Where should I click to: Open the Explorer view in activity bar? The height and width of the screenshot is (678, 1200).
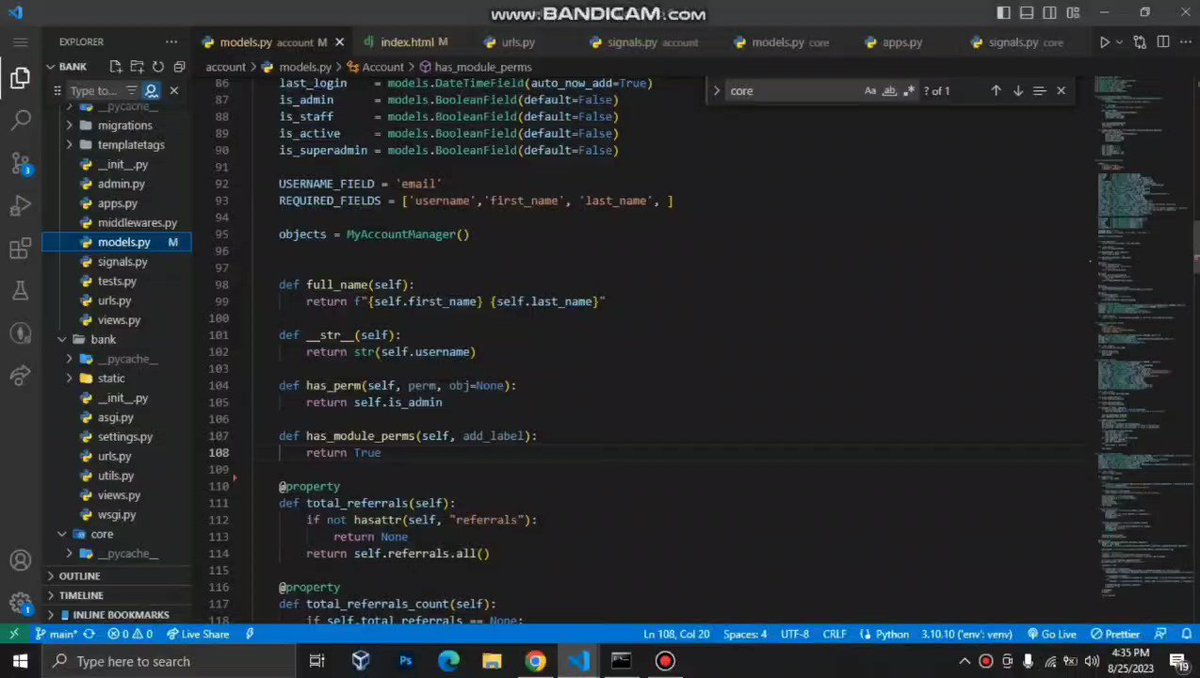click(x=20, y=78)
